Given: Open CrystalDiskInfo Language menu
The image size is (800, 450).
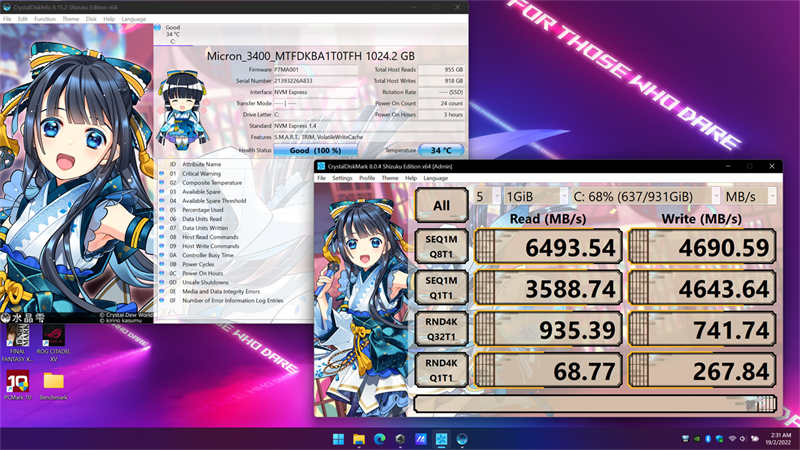Looking at the screenshot, I should (134, 19).
